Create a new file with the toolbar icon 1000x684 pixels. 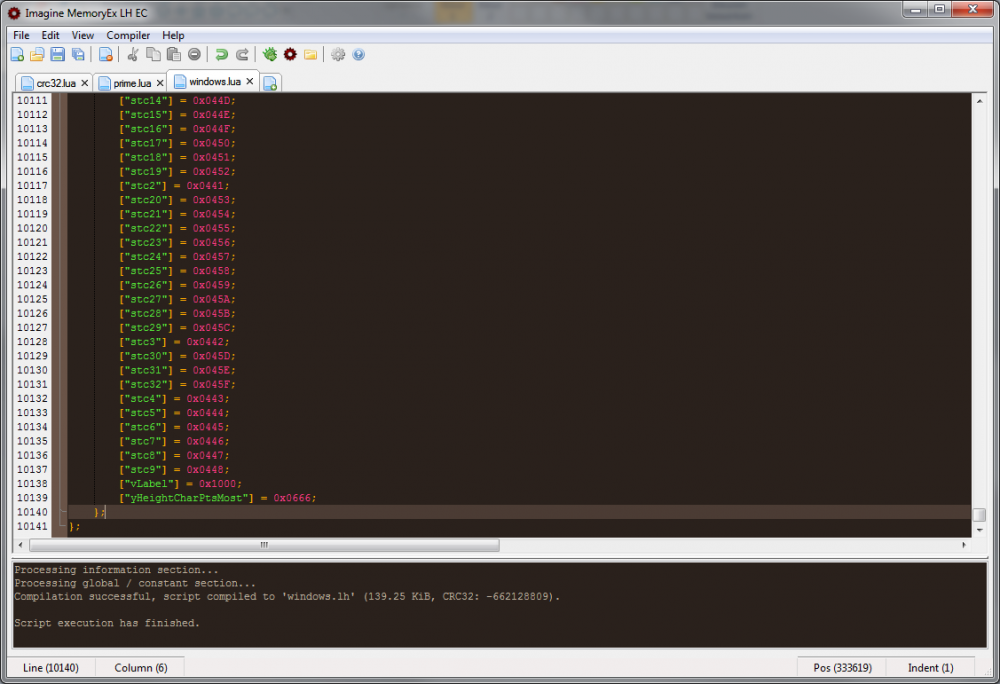[x=17, y=55]
